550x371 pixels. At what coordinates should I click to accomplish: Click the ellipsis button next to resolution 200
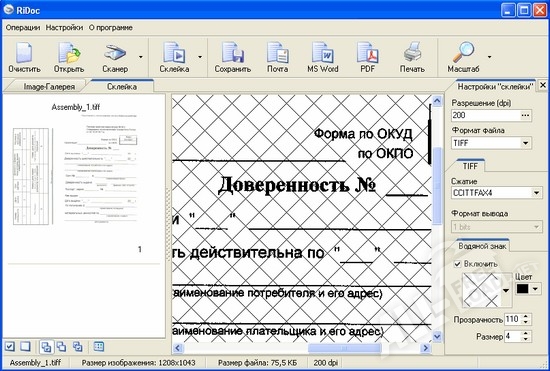tap(525, 115)
